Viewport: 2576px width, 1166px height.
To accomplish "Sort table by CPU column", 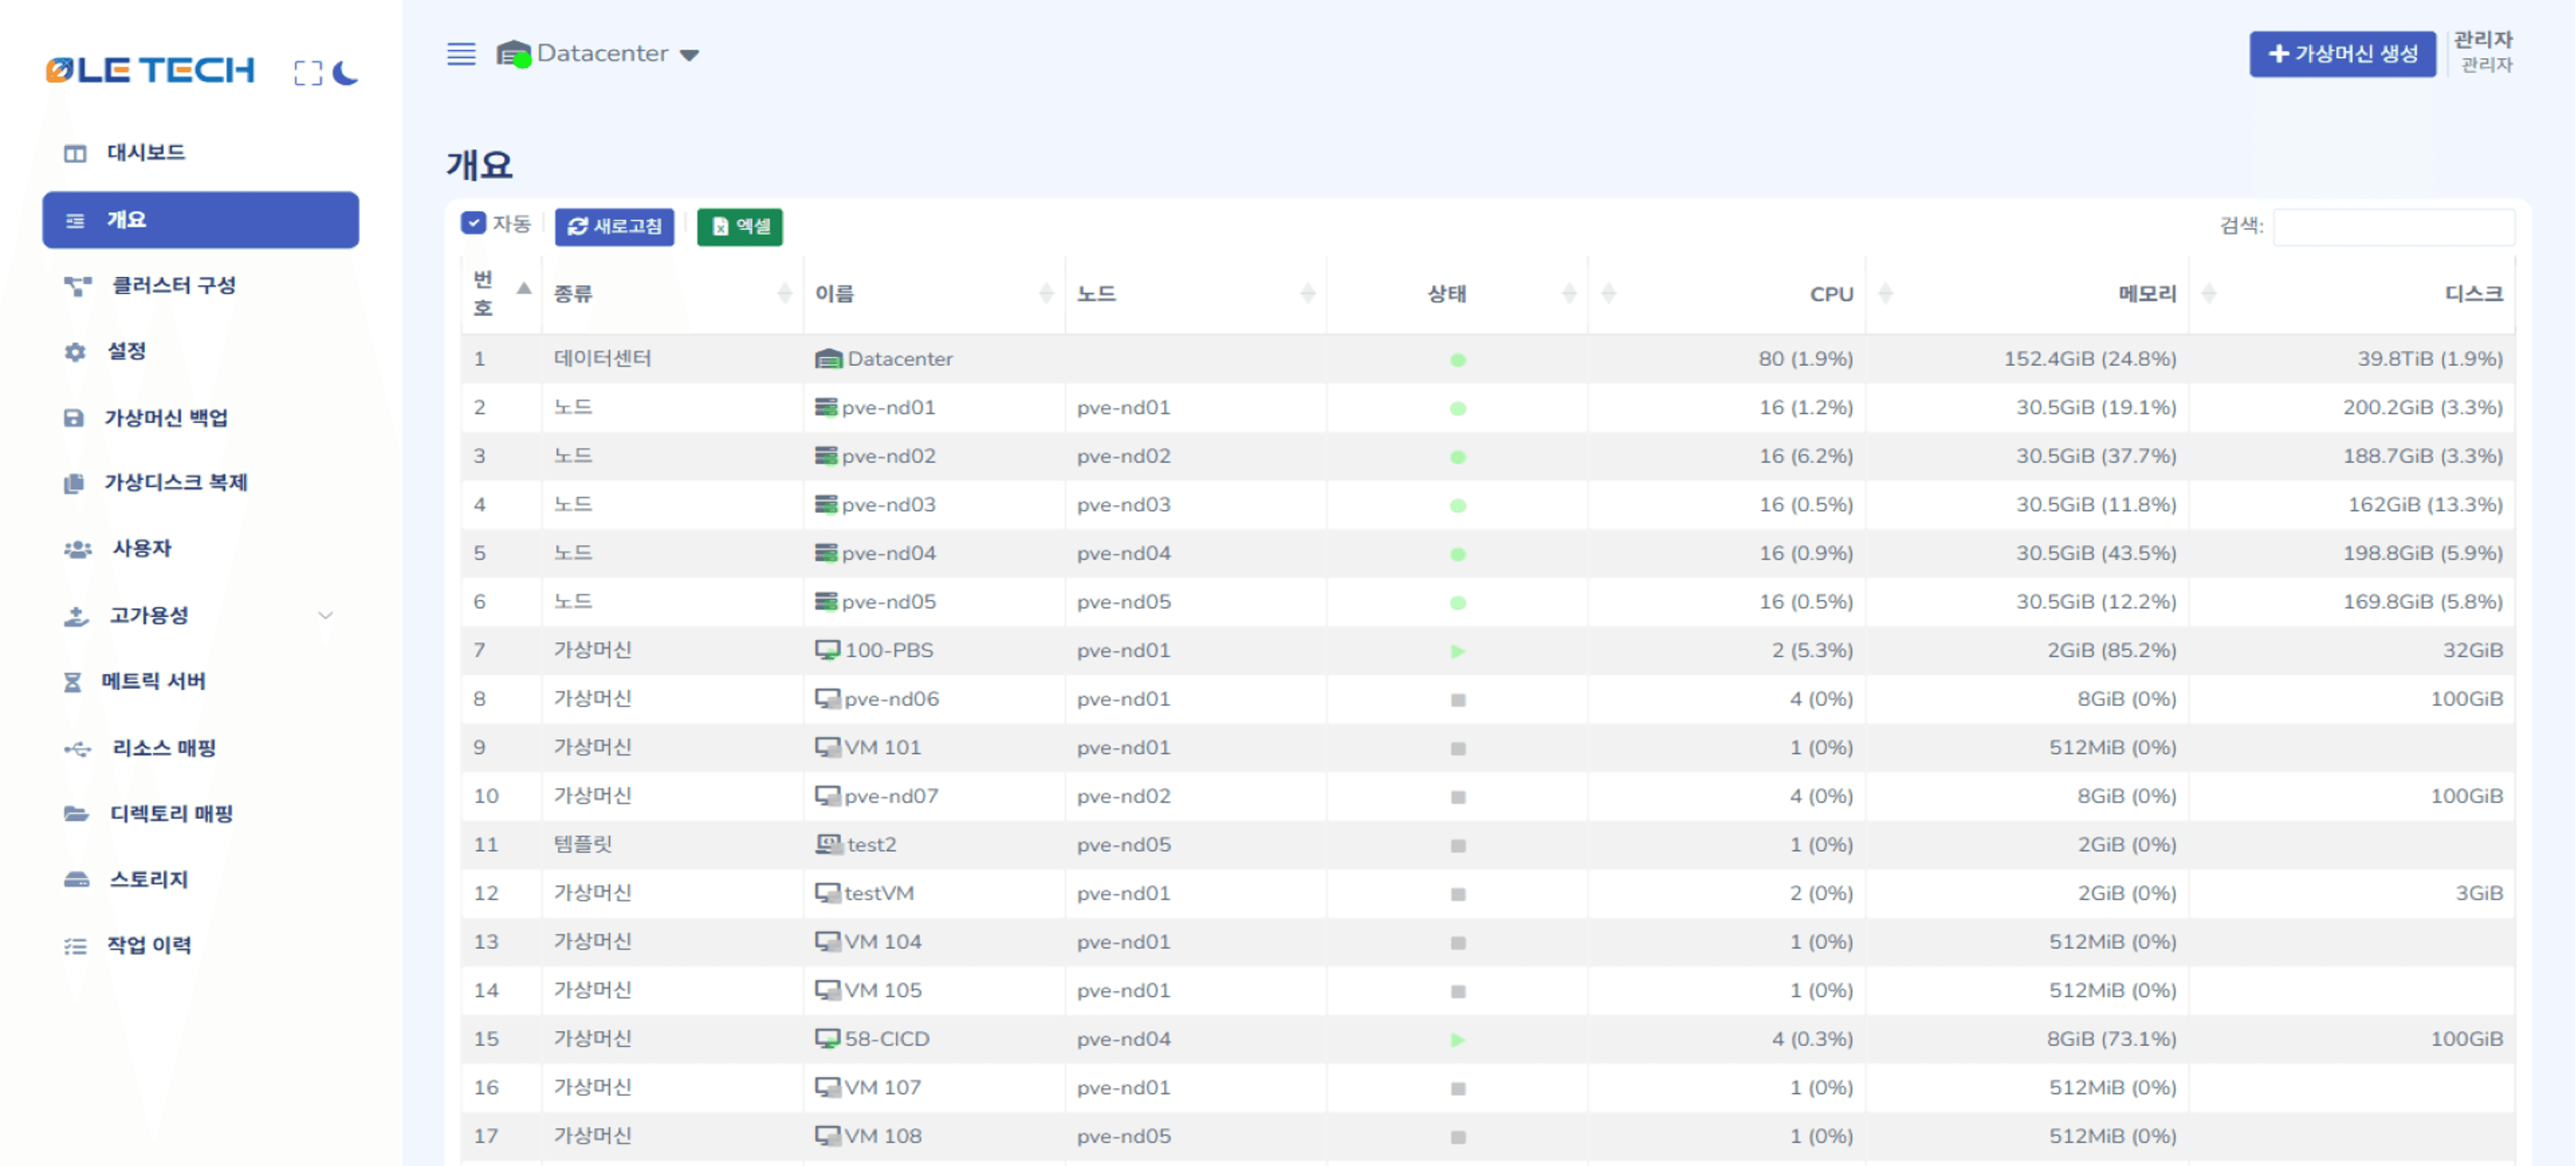I will click(x=1727, y=294).
